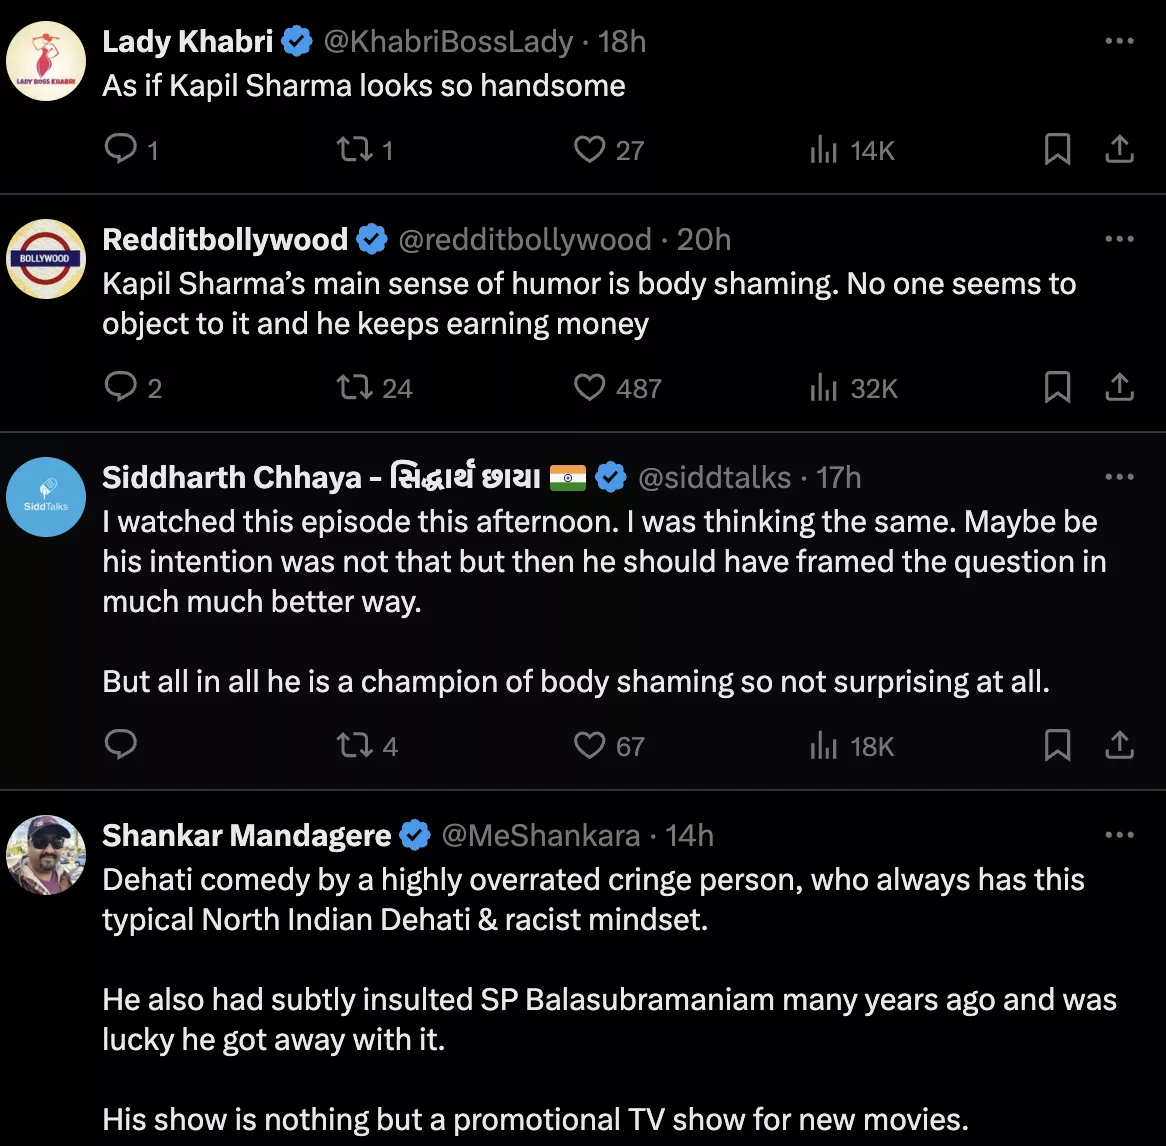Open more options on Siddharth Chhaya's tweet

[1119, 478]
